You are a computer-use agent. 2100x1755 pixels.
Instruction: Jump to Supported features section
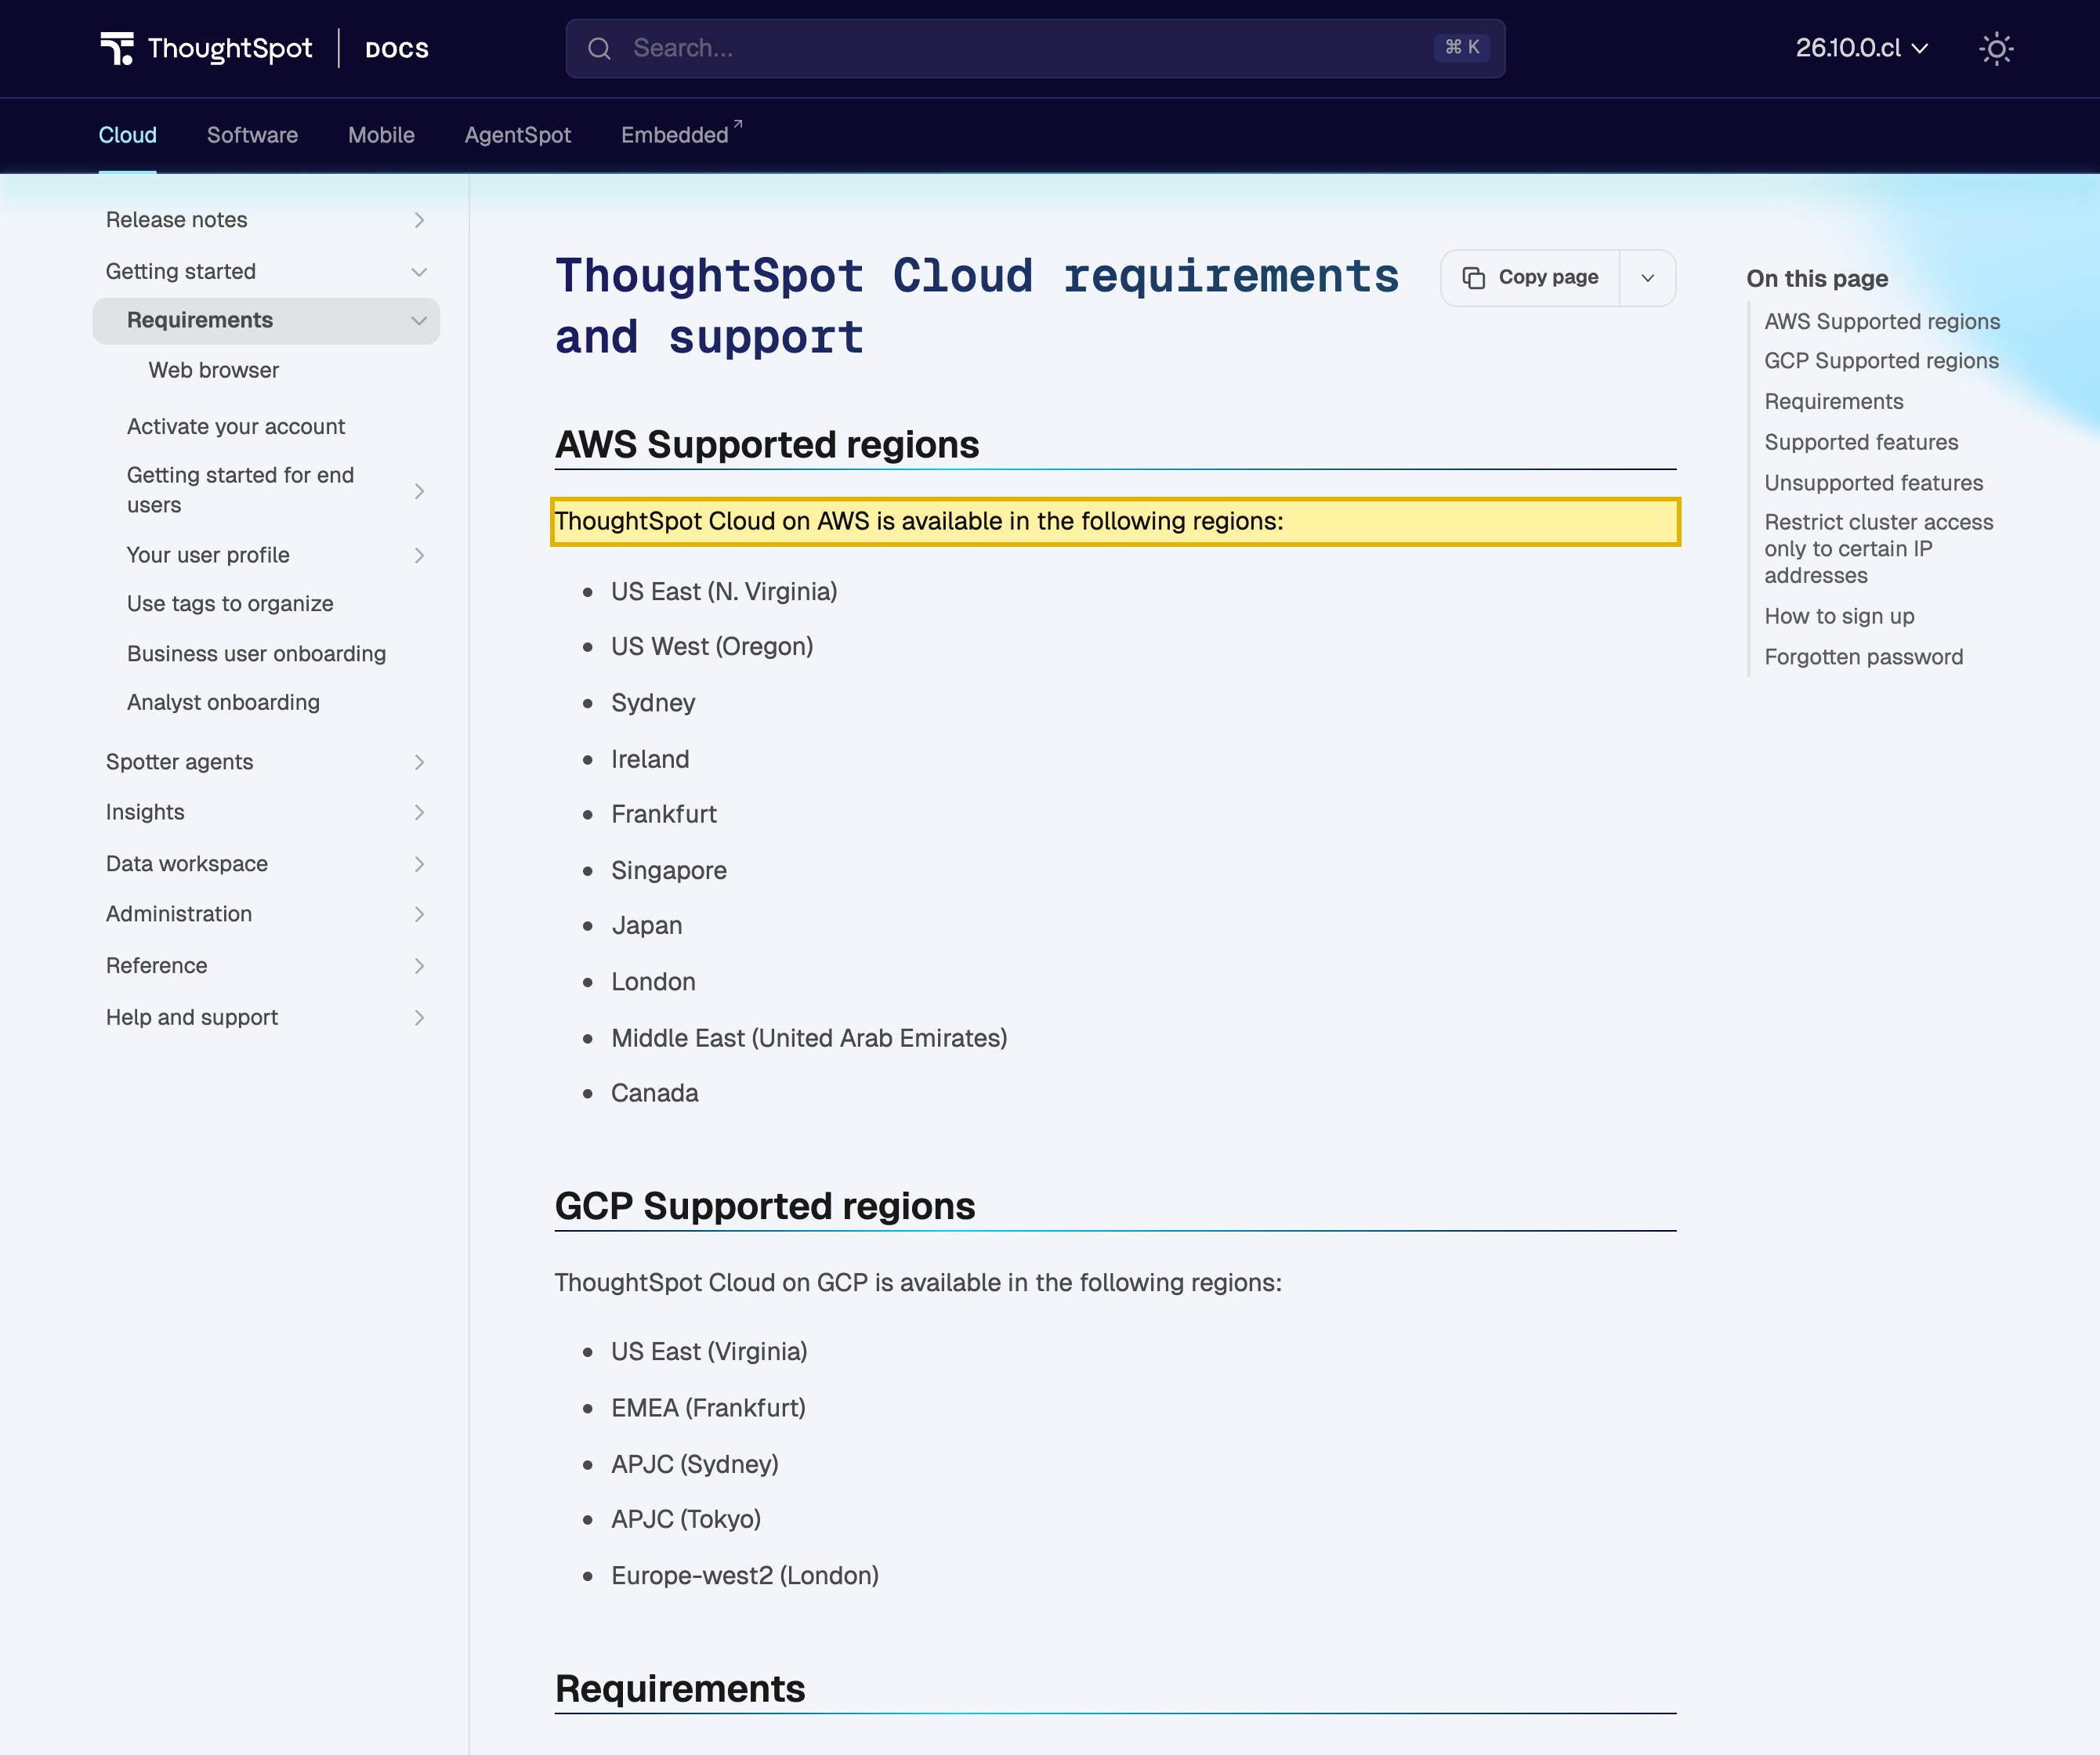click(1861, 442)
